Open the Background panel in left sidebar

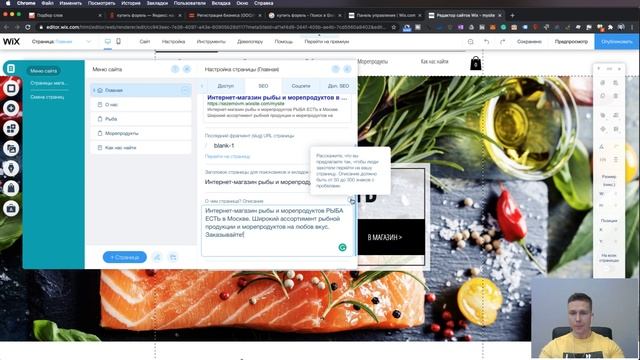11,88
